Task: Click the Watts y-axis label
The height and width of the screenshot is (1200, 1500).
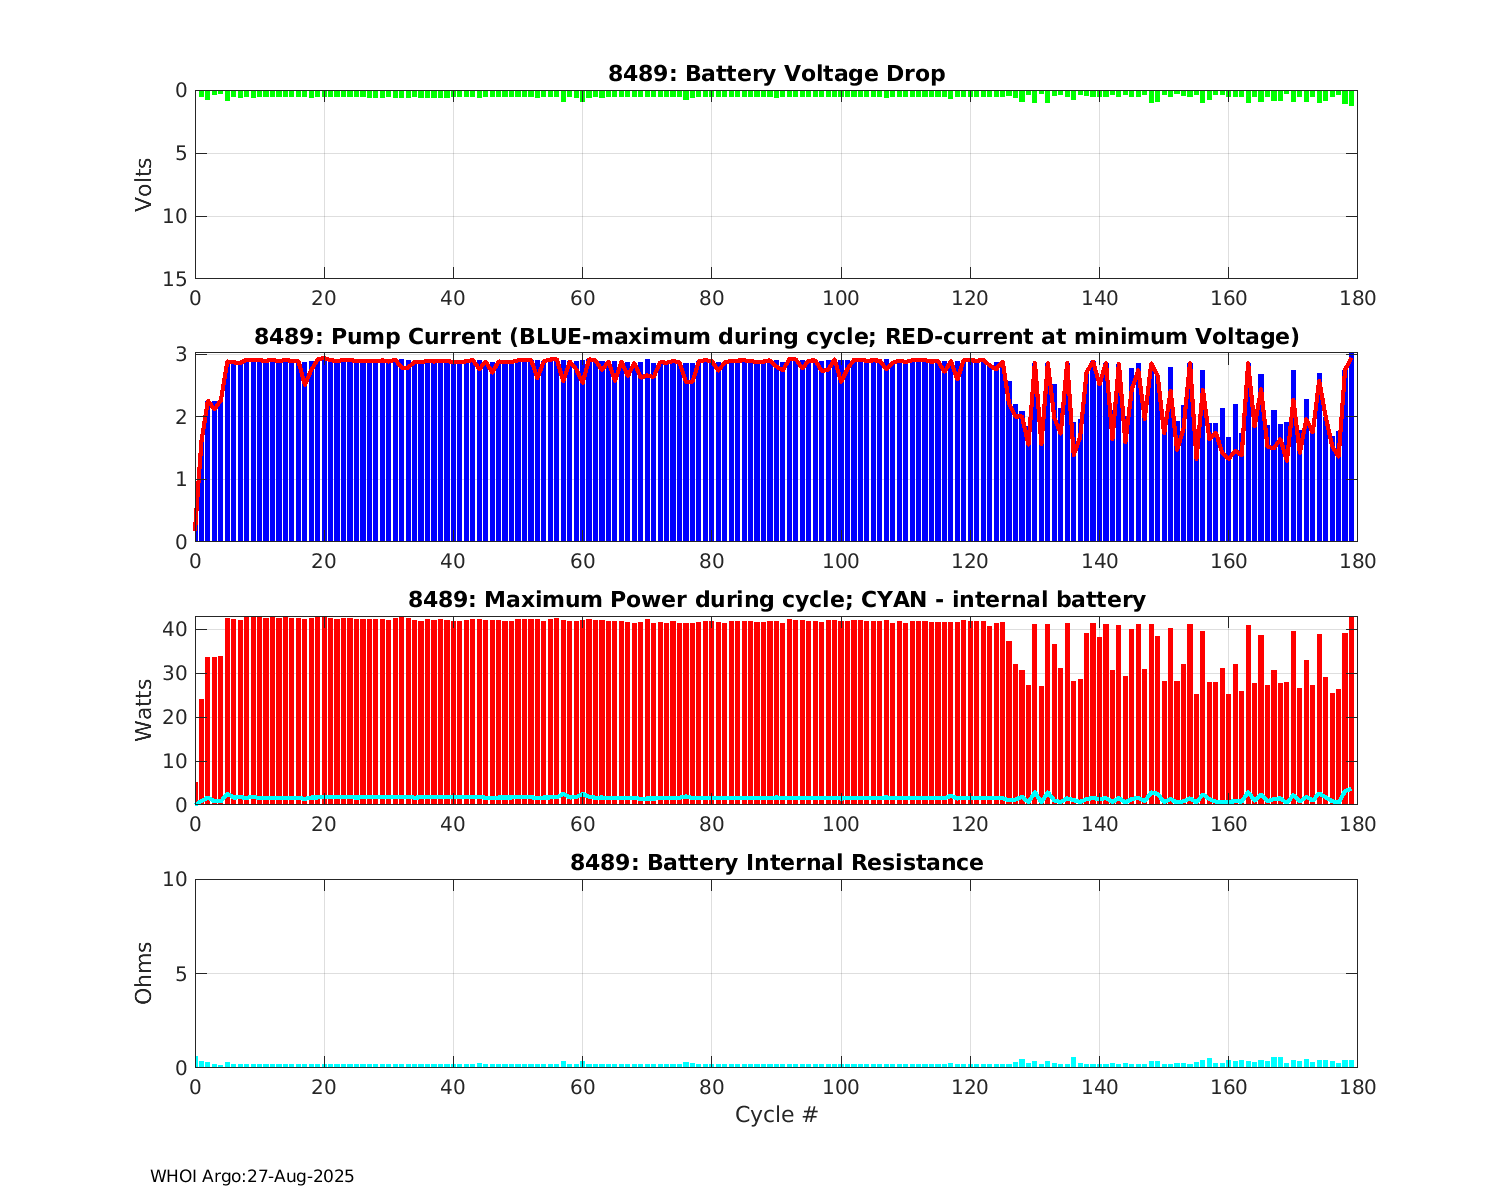Action: (144, 710)
